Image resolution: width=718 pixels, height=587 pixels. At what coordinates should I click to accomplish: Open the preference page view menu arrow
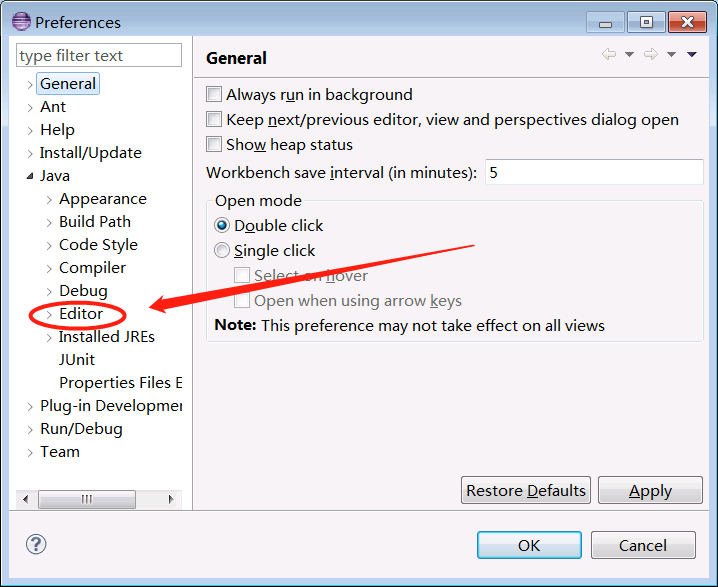[x=692, y=55]
